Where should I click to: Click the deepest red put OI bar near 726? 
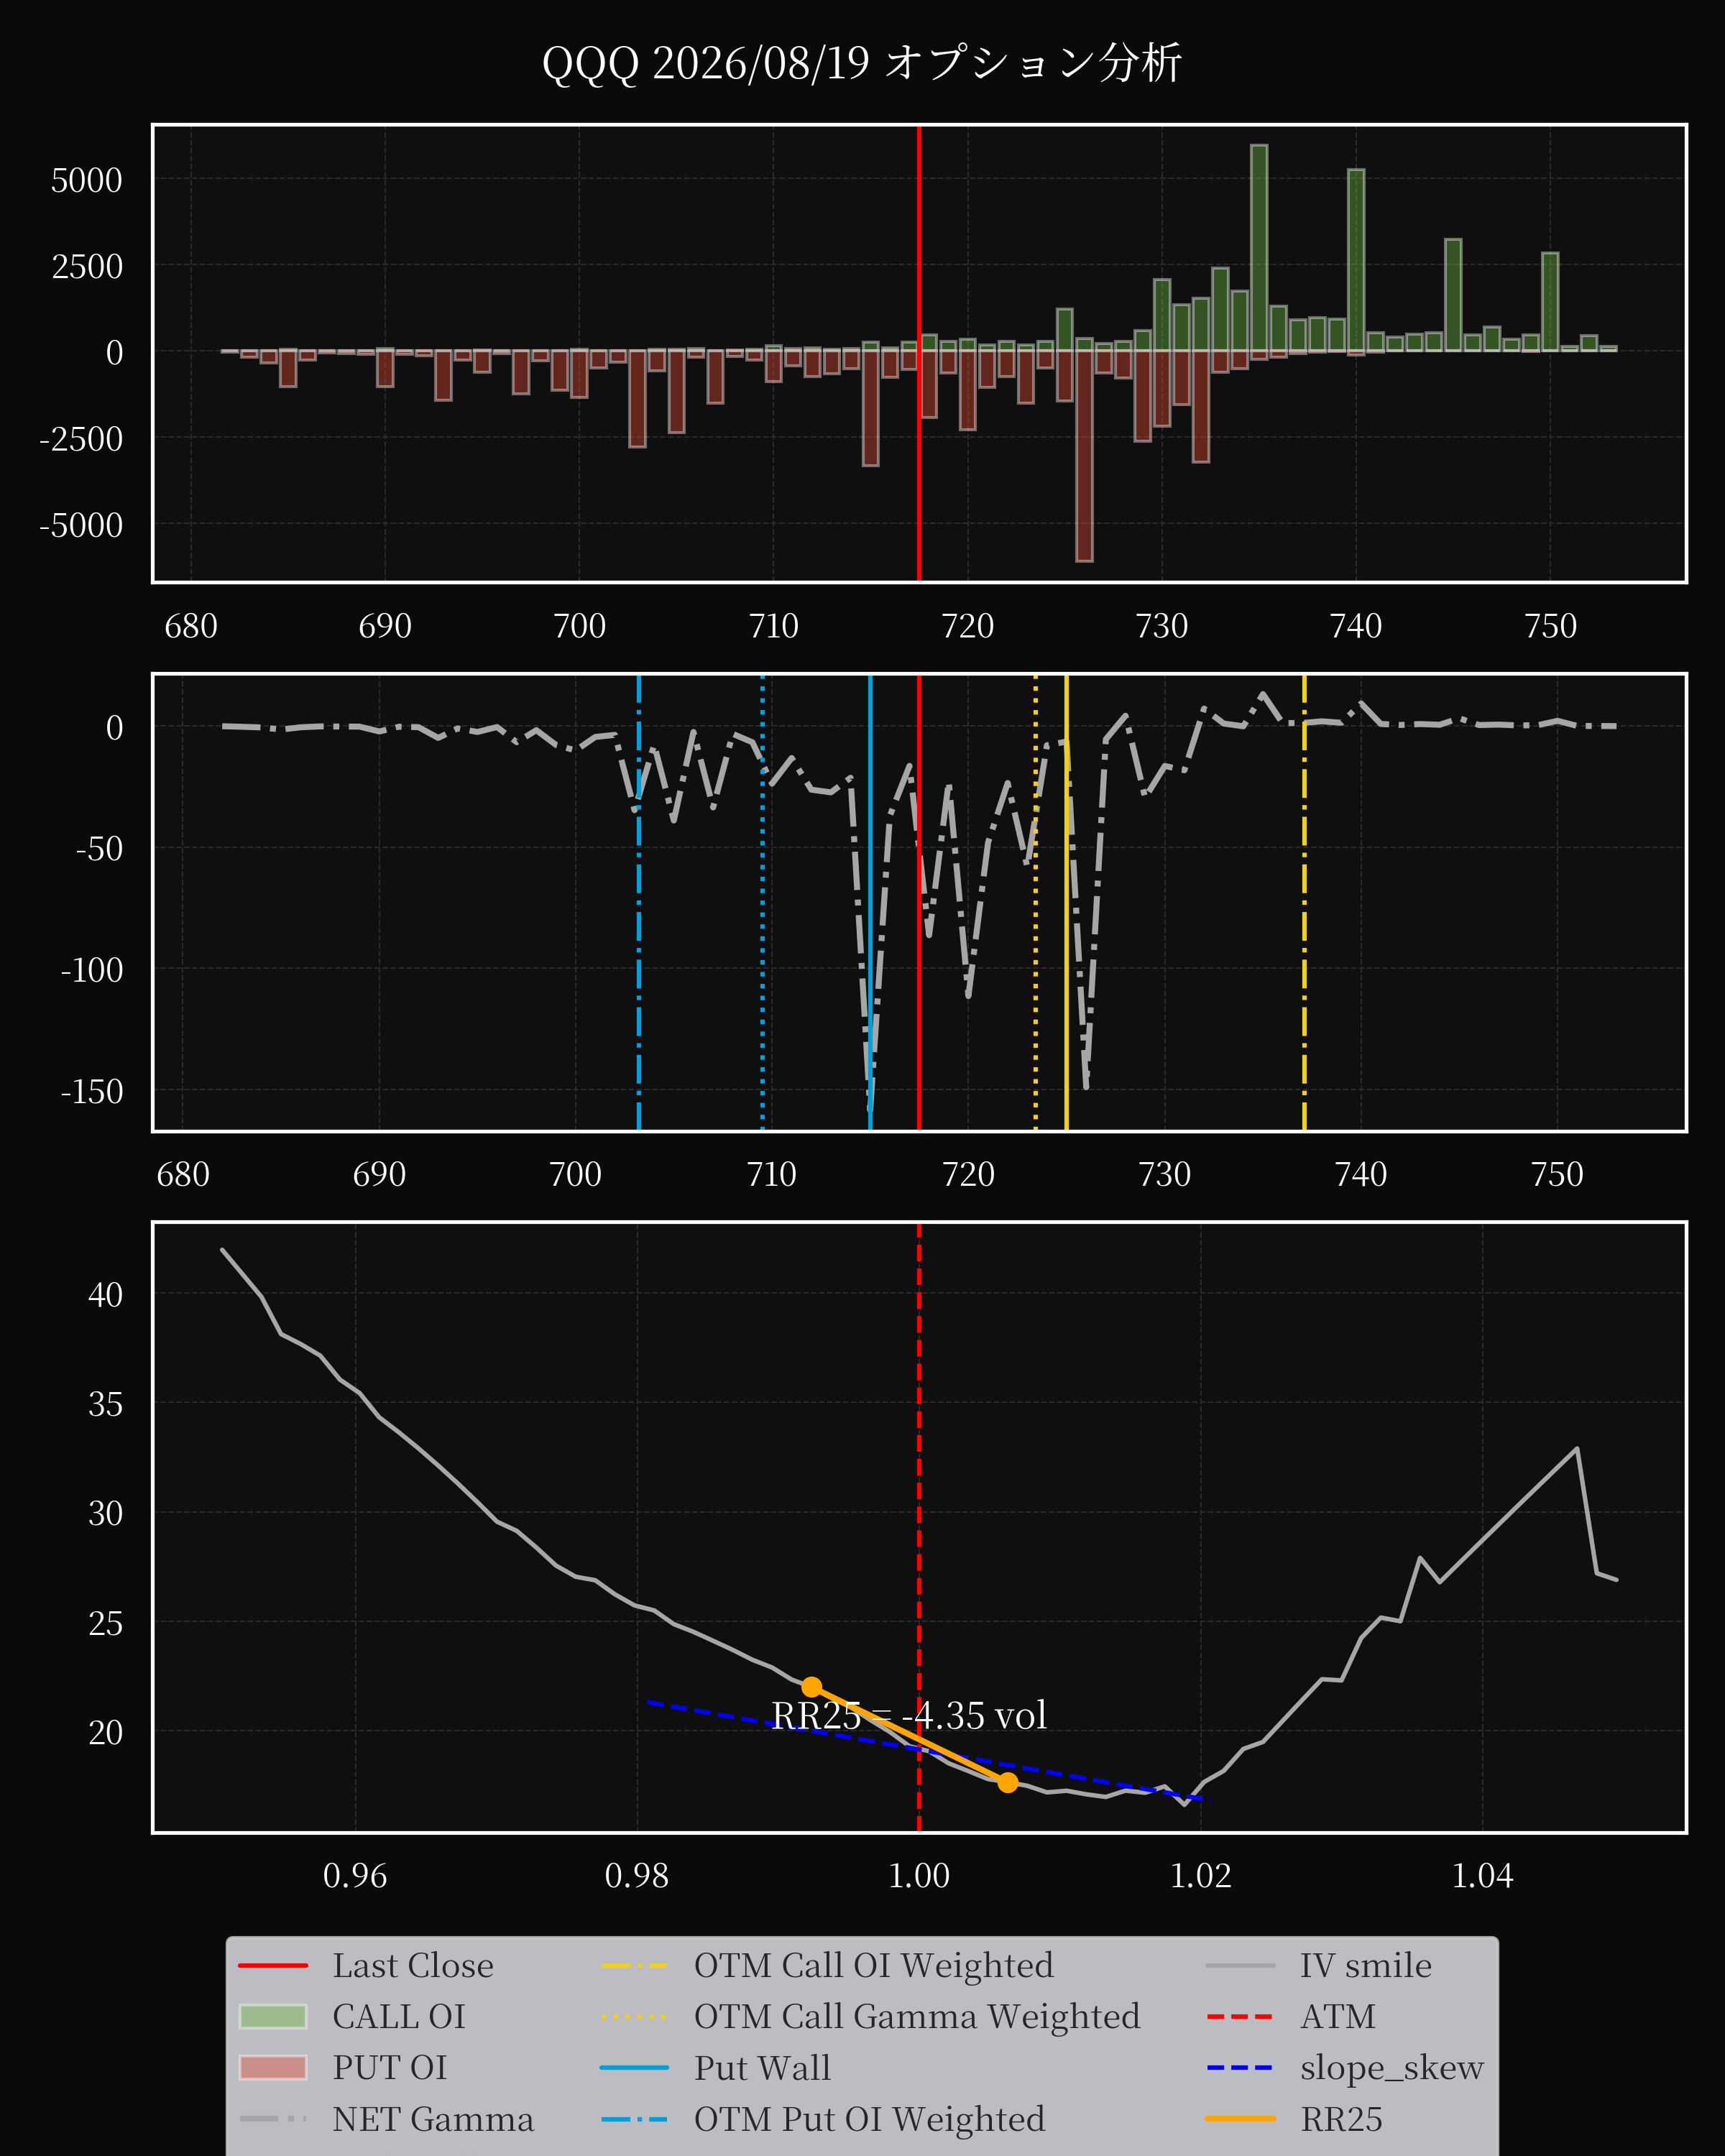[x=1084, y=456]
